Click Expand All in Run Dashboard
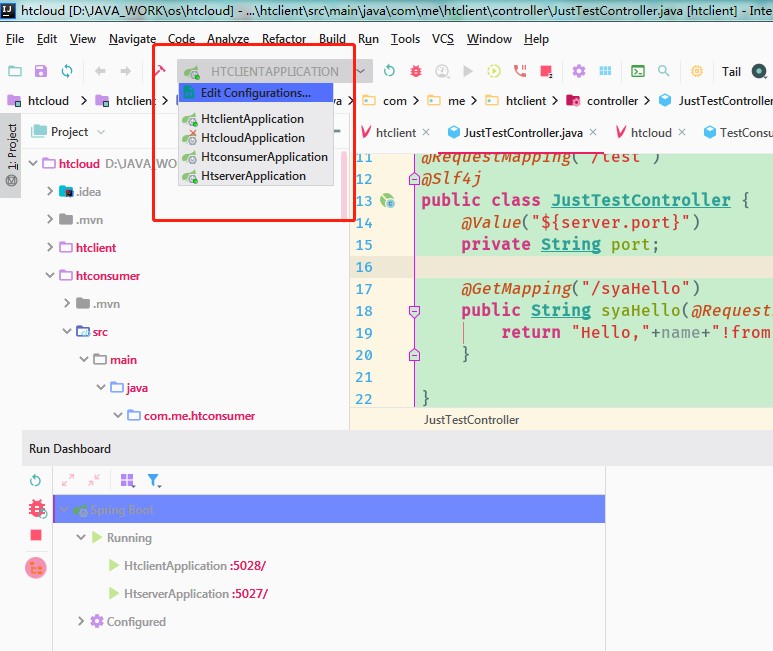Screen dimensions: 773x651 (x=69, y=481)
